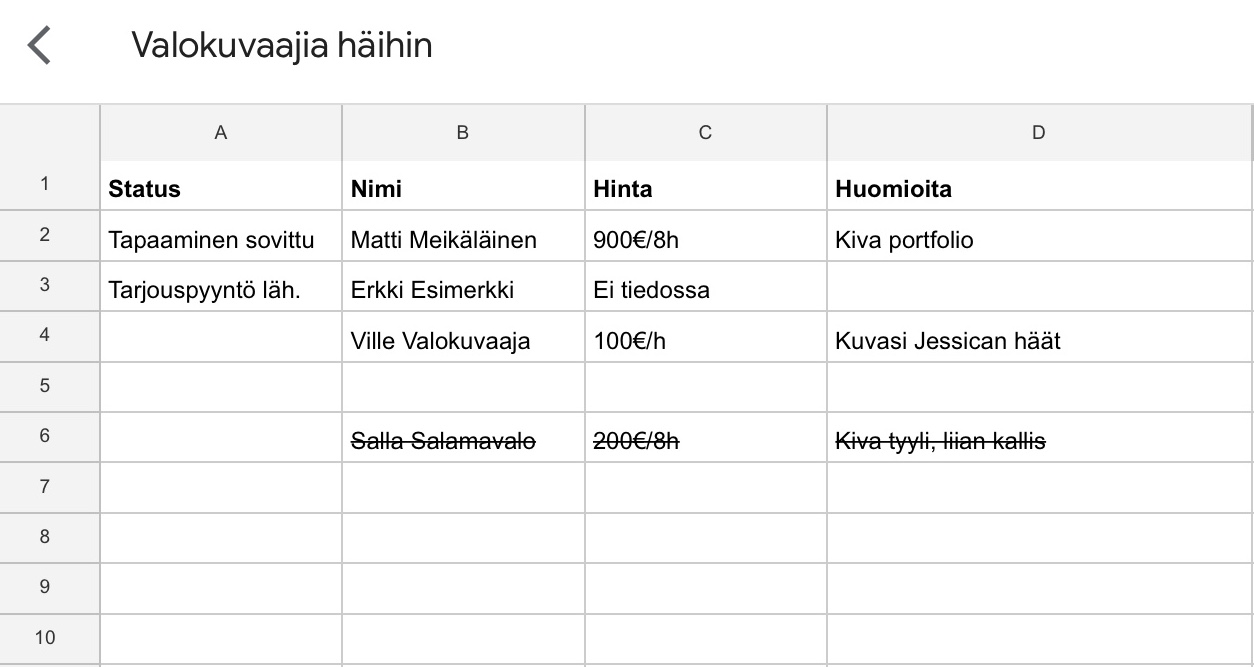Select the Hinta header cell
Image resolution: width=1254 pixels, height=667 pixels.
[x=705, y=189]
